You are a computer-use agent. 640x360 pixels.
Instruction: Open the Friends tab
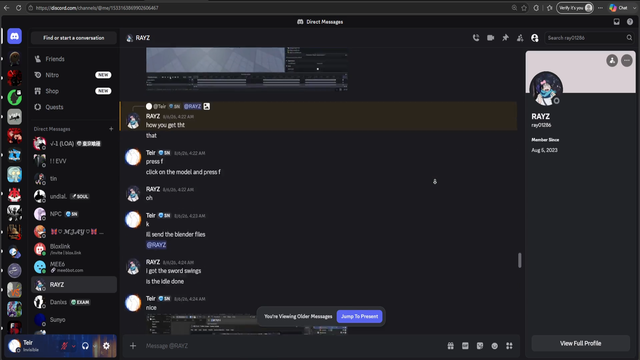click(74, 59)
